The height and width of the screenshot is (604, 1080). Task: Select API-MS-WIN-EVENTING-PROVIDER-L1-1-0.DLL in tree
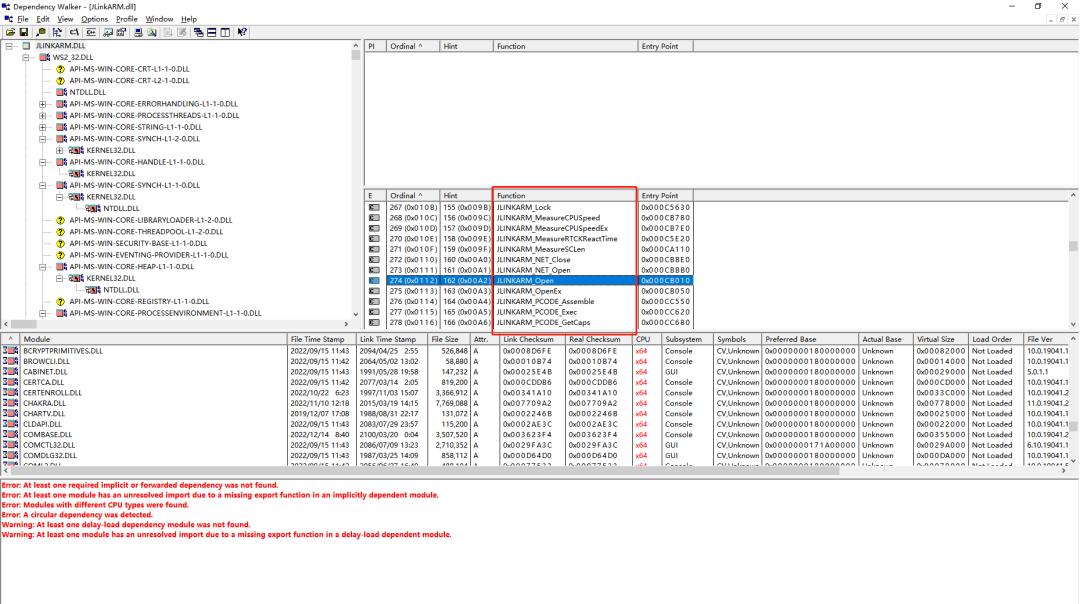pyautogui.click(x=149, y=255)
